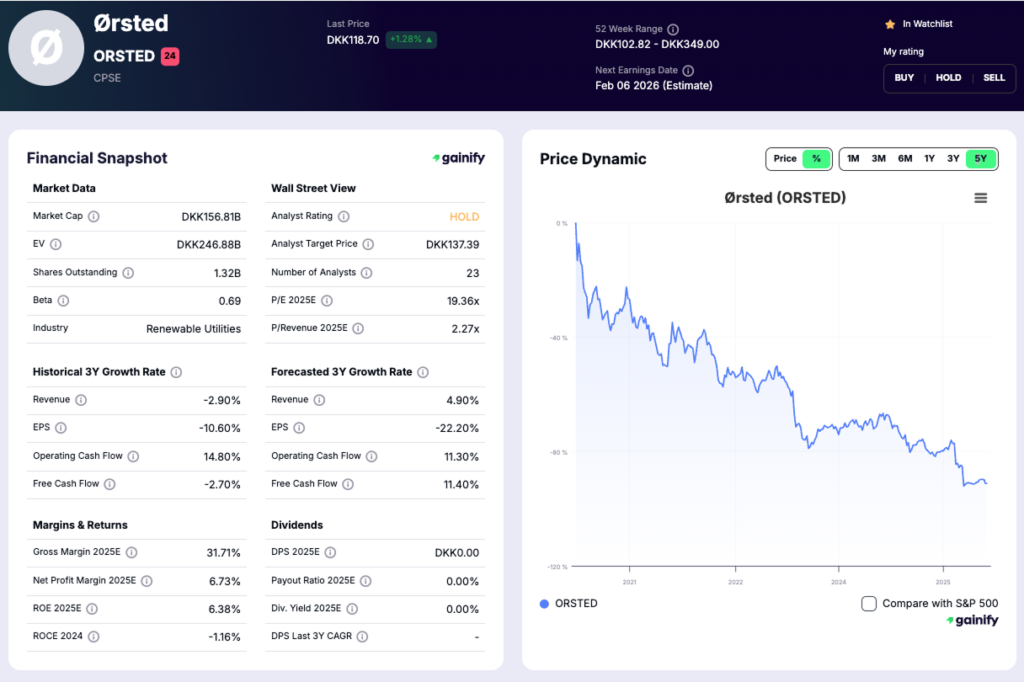Click the gainify logo below the price chart

(972, 620)
